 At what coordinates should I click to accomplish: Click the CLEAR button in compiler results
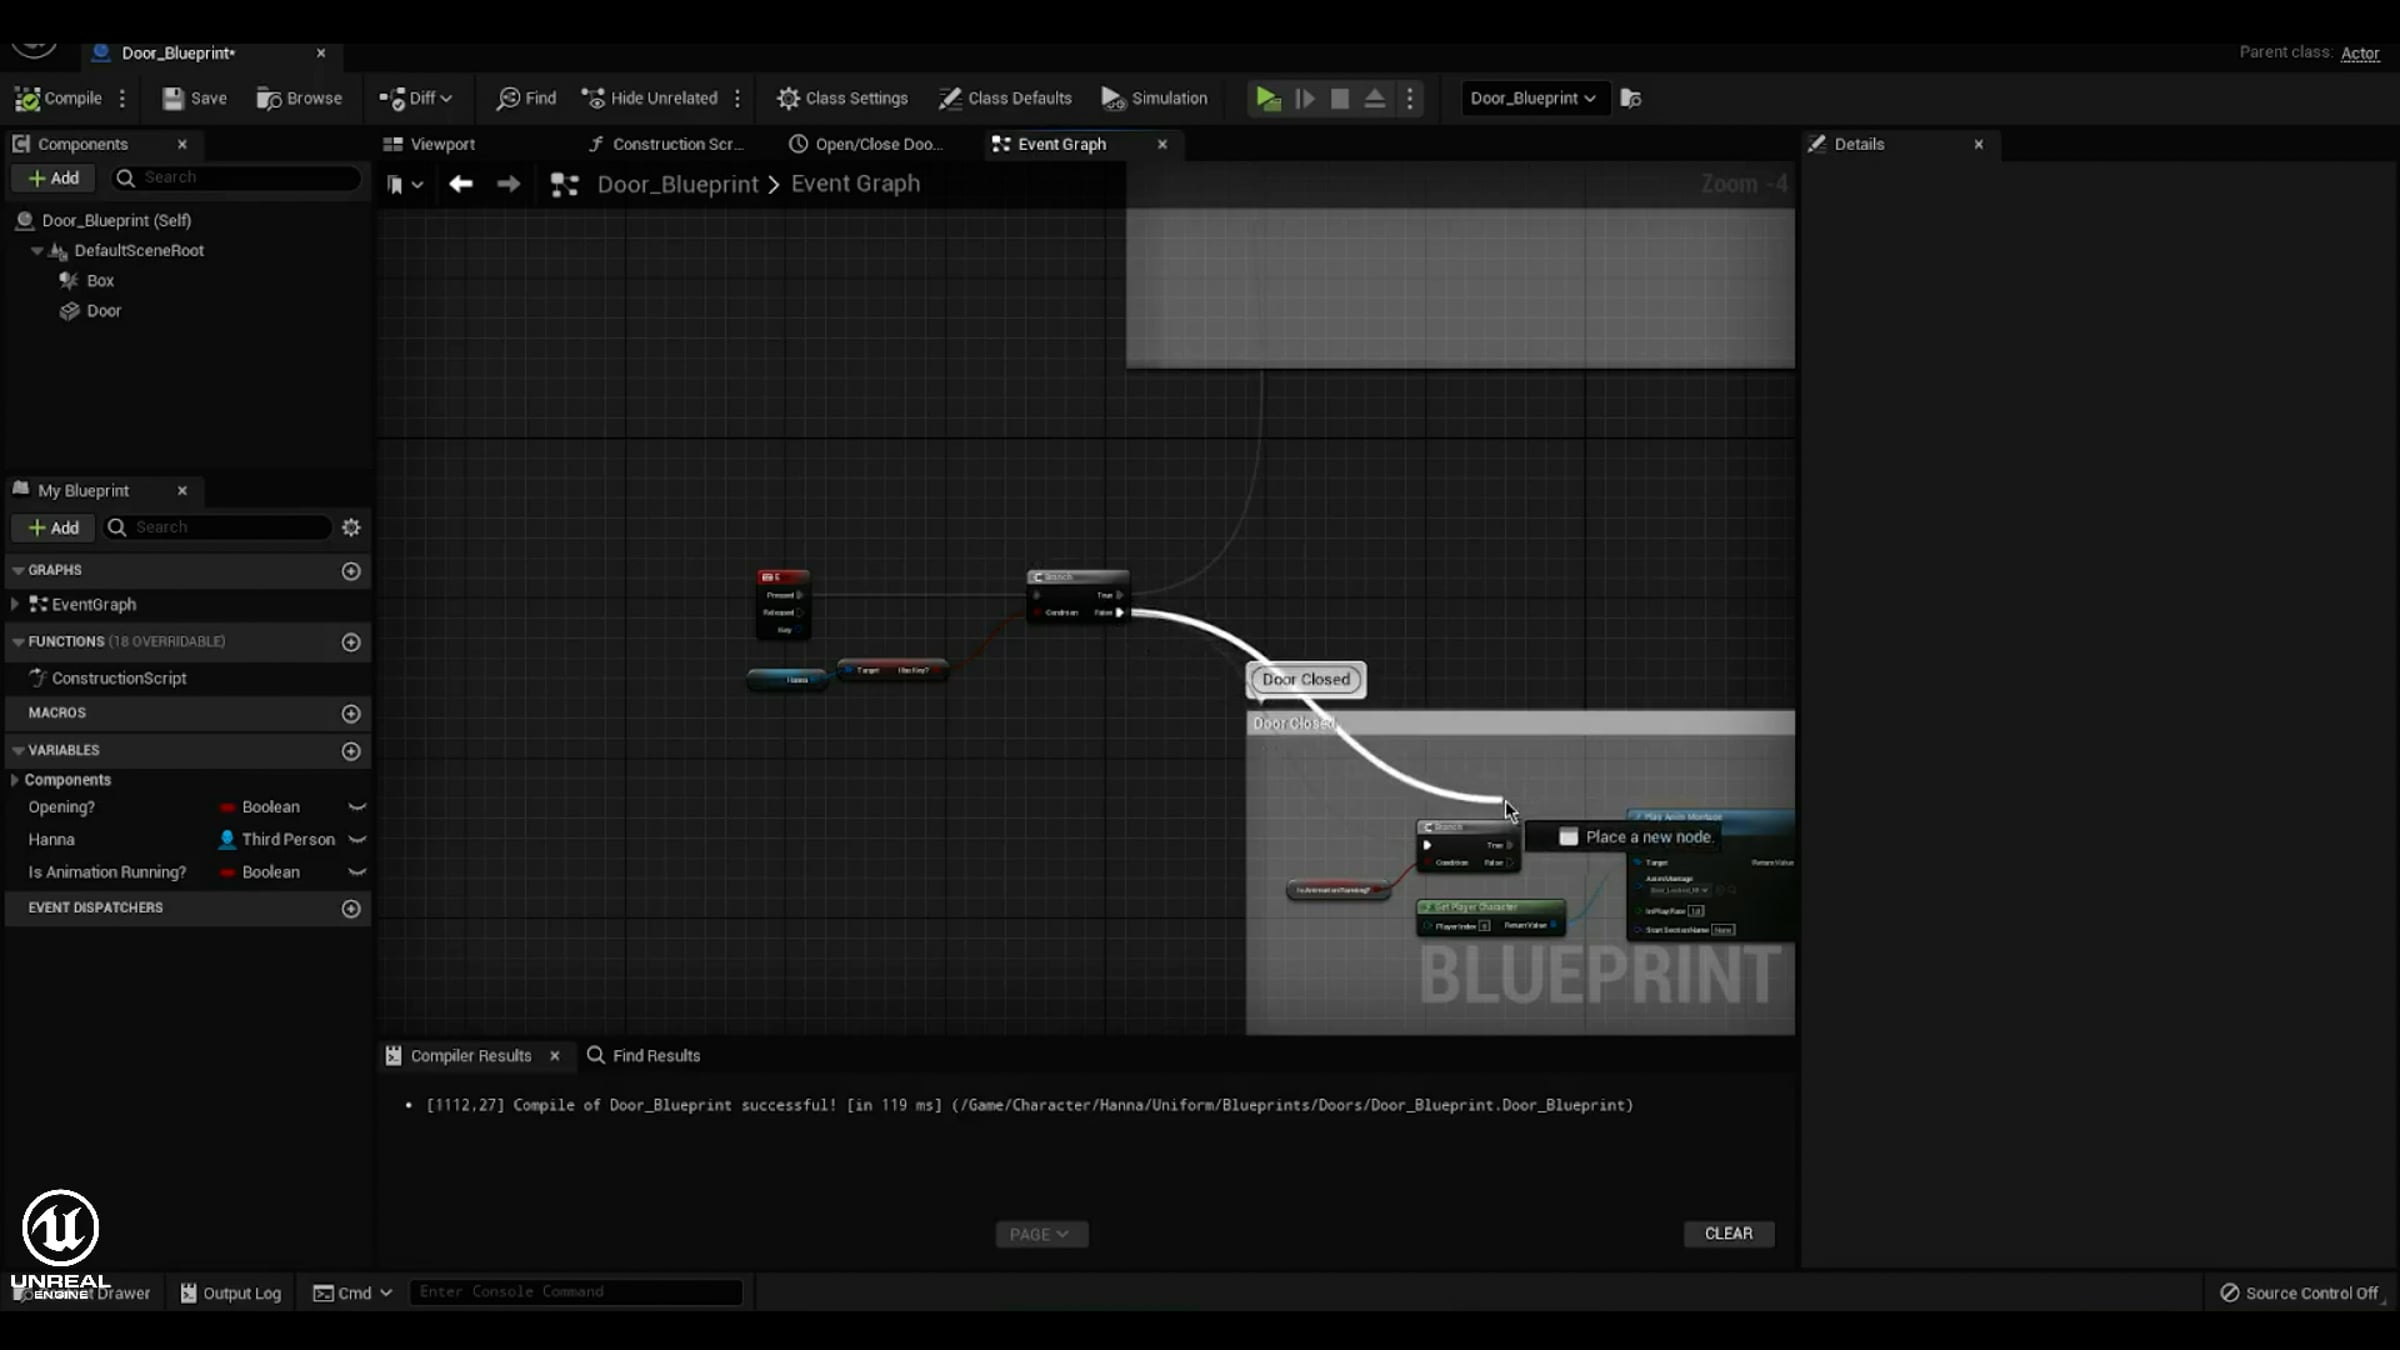pos(1728,1234)
